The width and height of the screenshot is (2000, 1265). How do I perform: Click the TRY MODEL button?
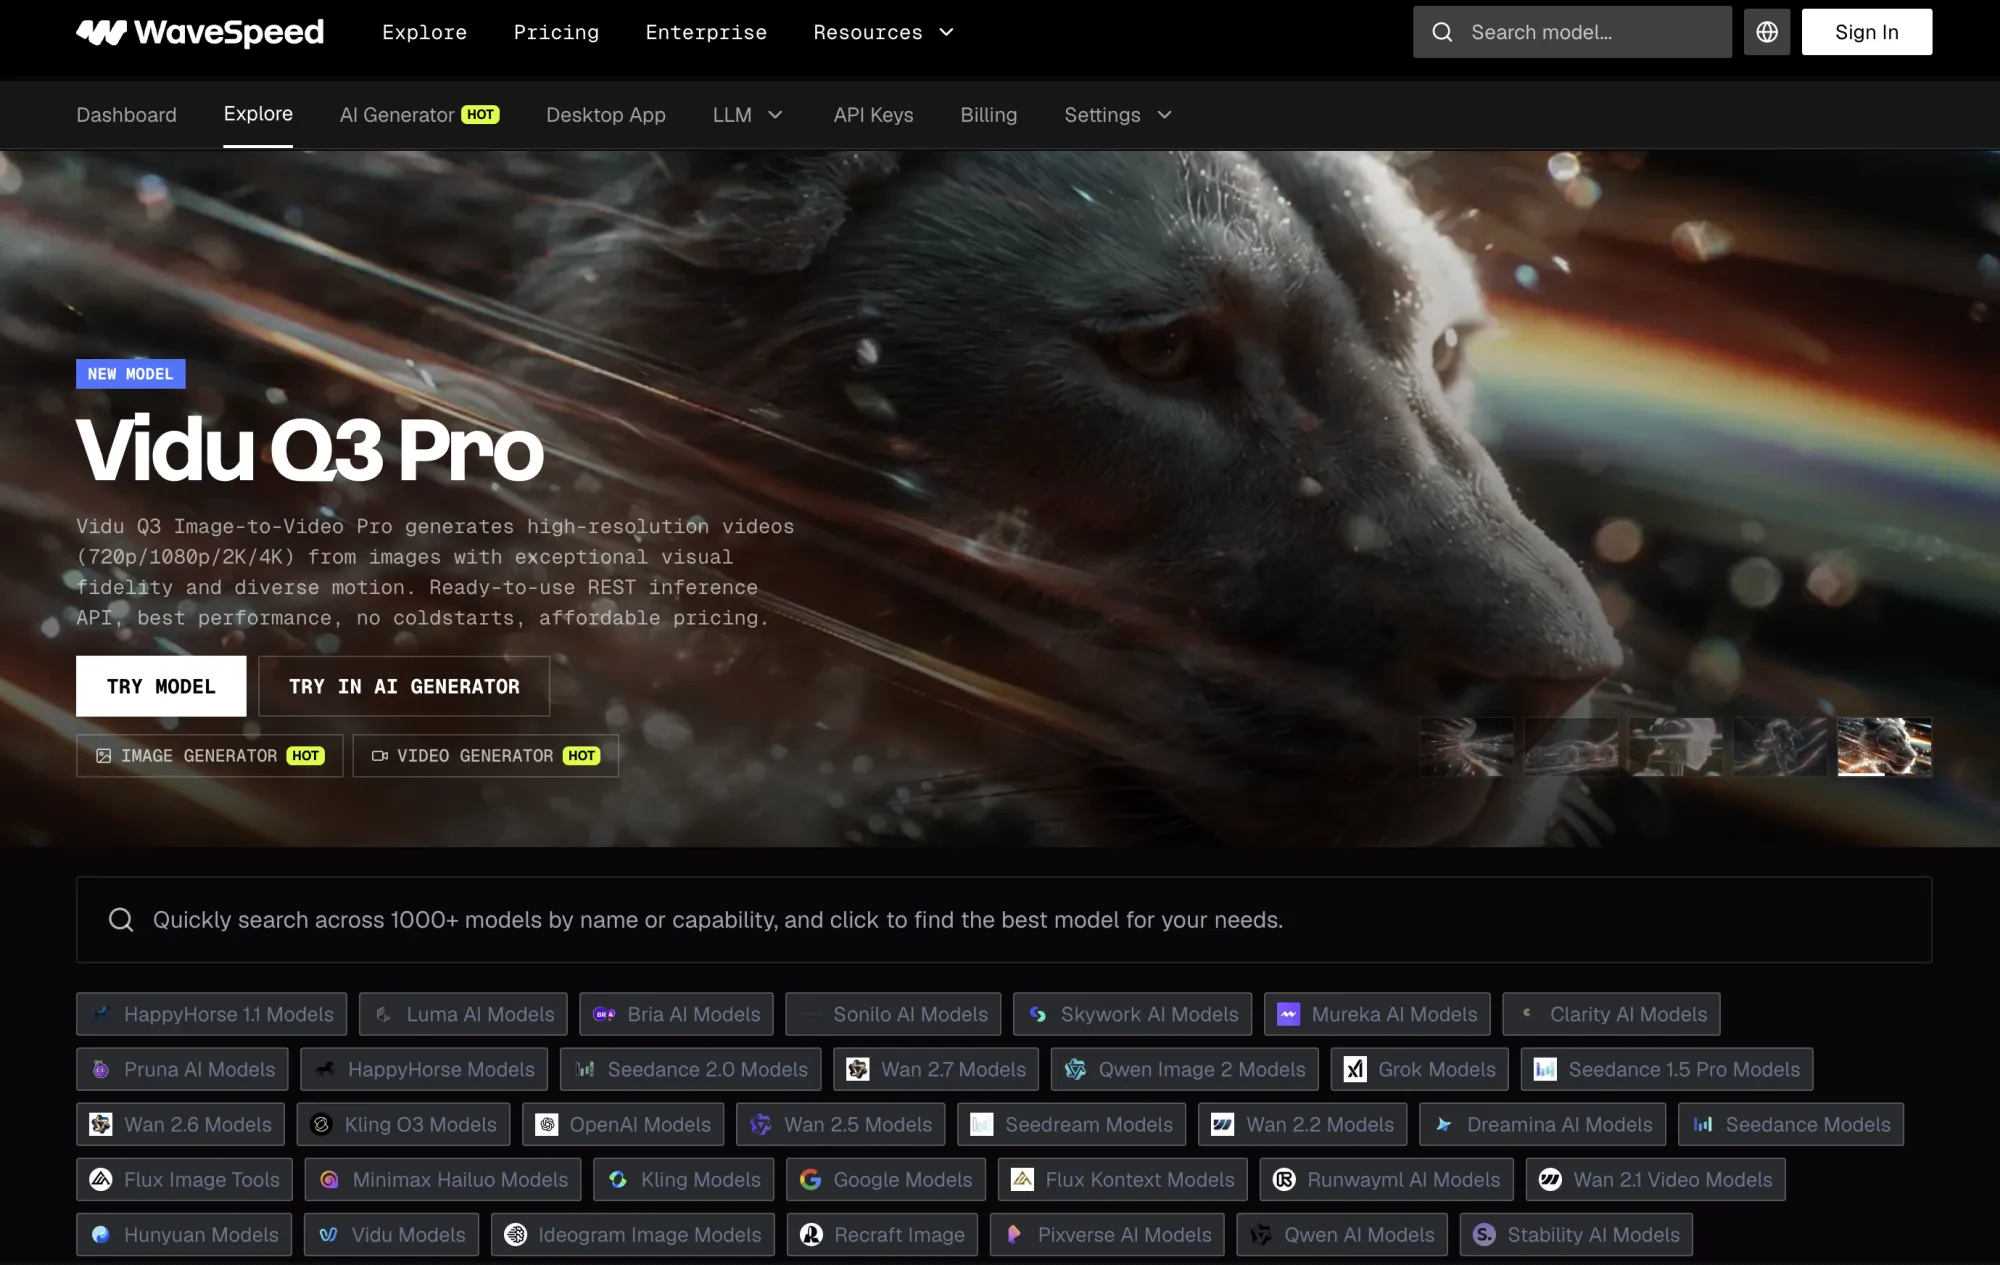coord(161,686)
